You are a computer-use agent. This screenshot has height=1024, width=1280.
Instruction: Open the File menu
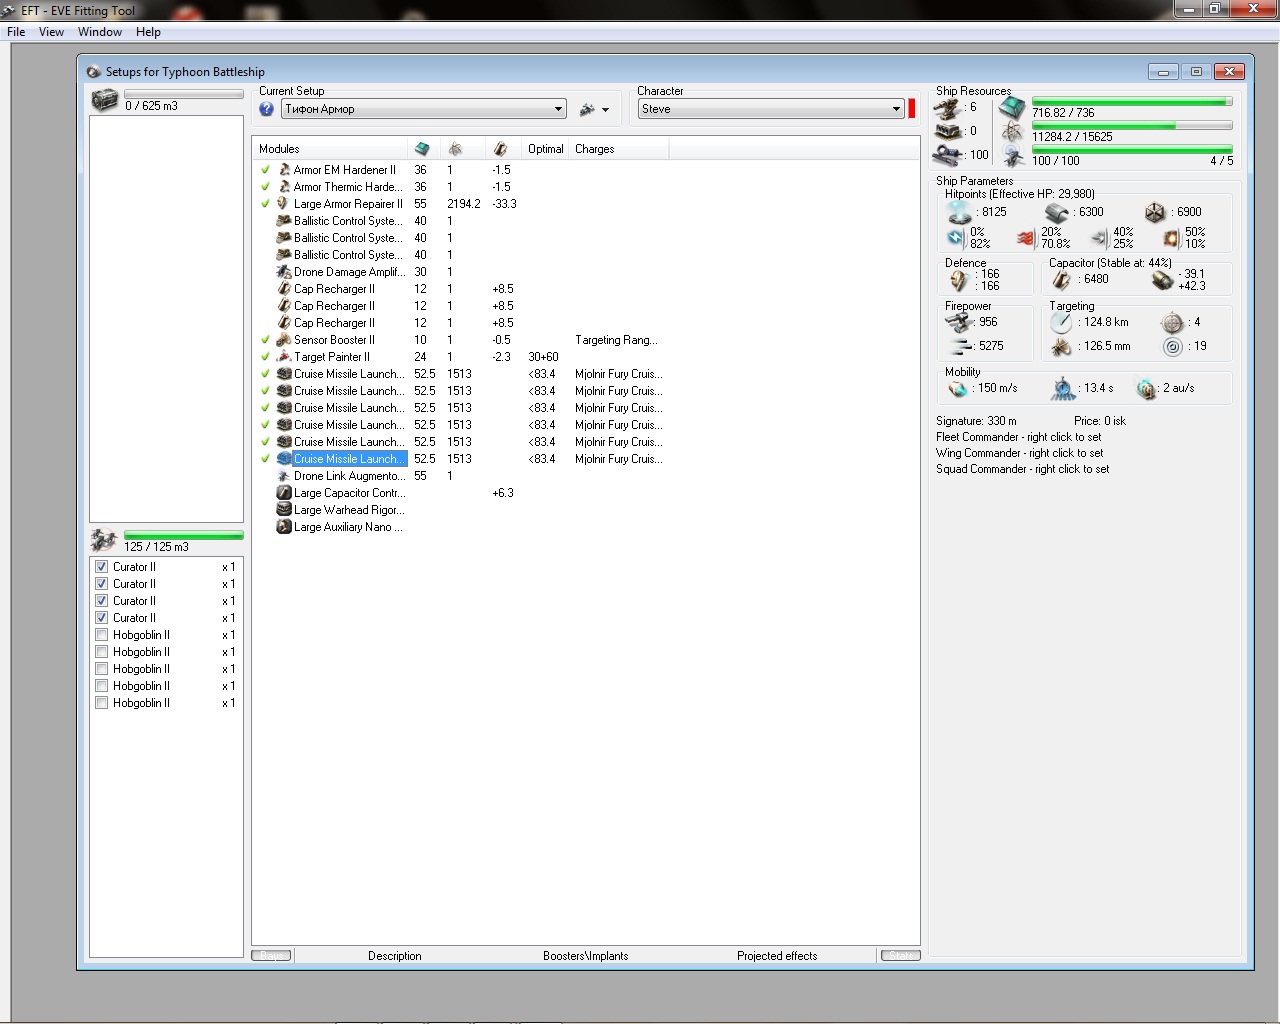16,32
